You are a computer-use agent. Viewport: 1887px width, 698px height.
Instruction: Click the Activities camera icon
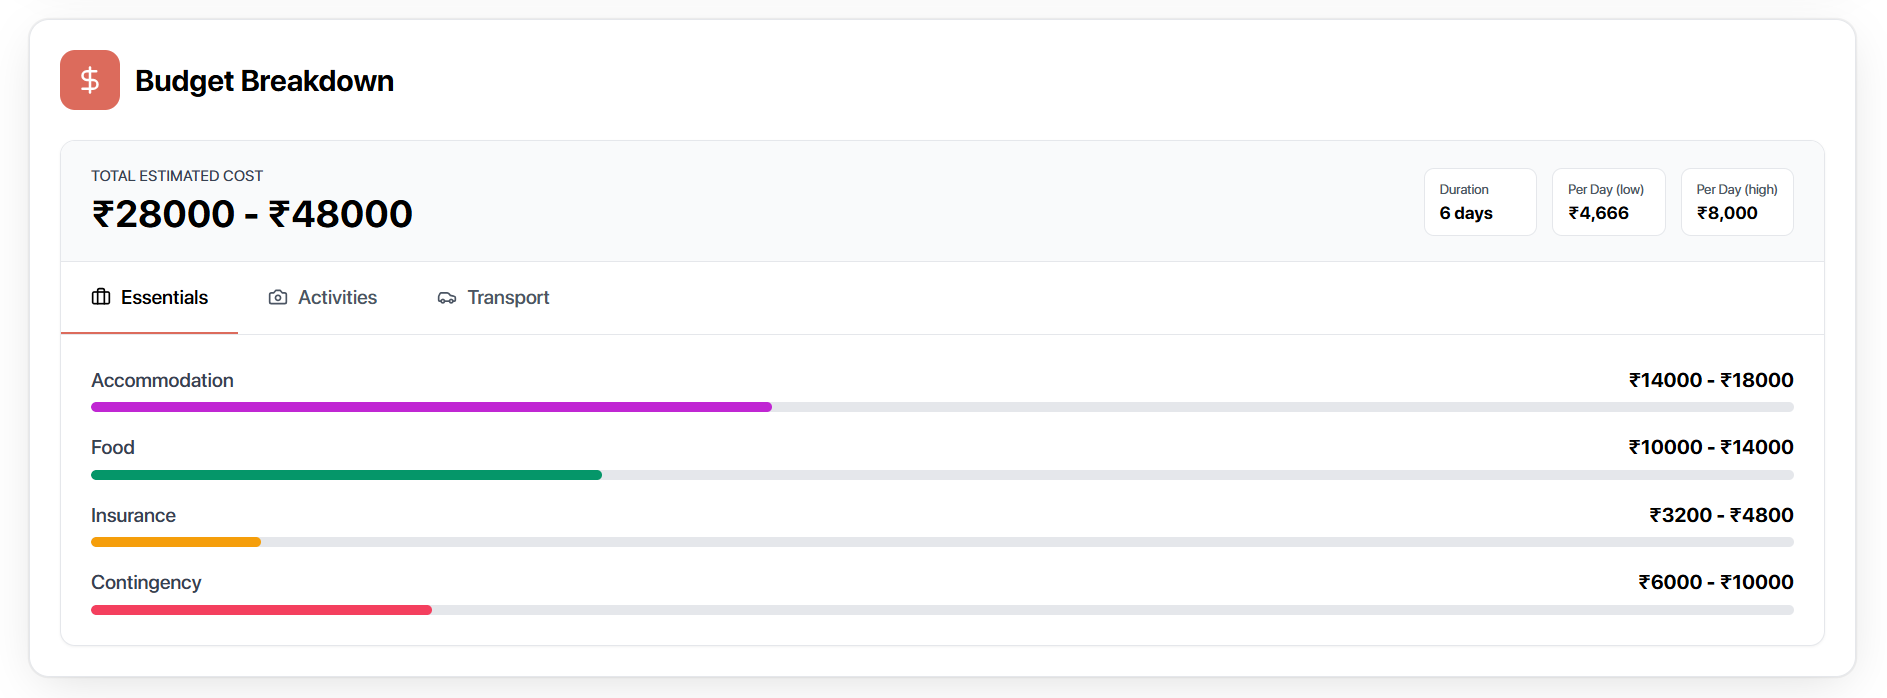click(278, 297)
